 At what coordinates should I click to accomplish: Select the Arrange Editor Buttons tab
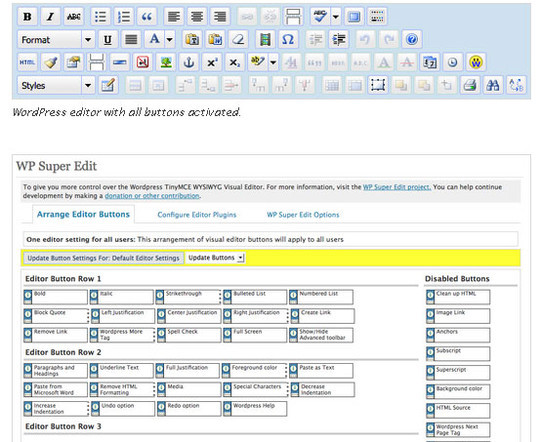click(83, 214)
